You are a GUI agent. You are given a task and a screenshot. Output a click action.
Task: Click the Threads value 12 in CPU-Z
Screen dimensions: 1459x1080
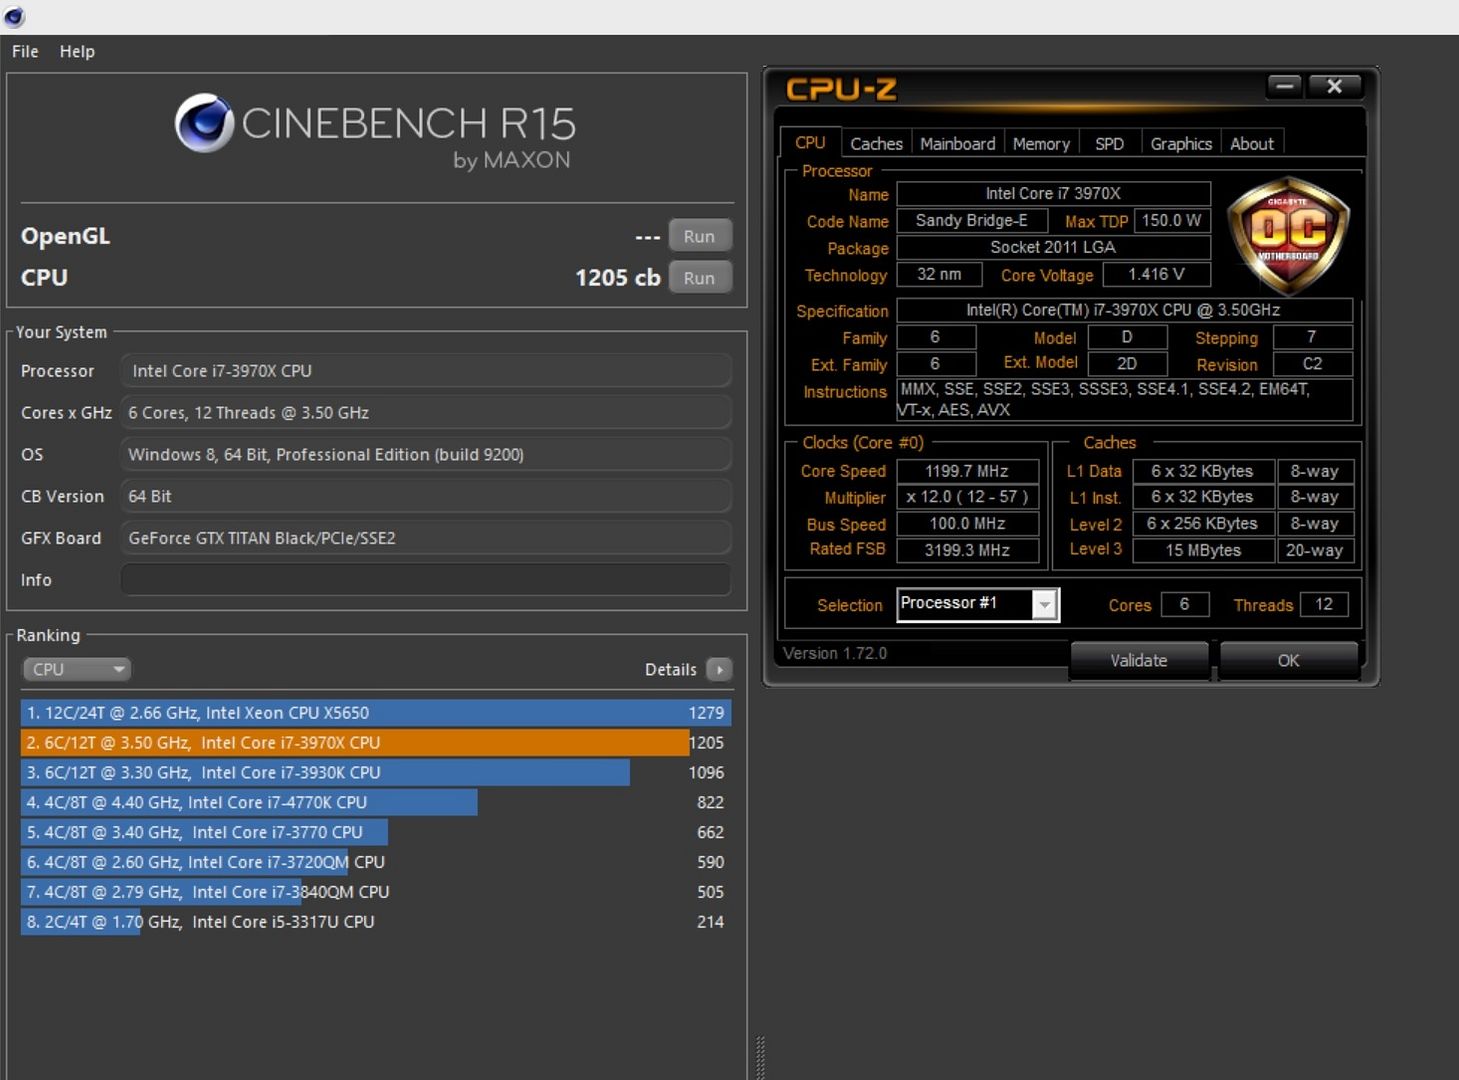click(x=1324, y=604)
